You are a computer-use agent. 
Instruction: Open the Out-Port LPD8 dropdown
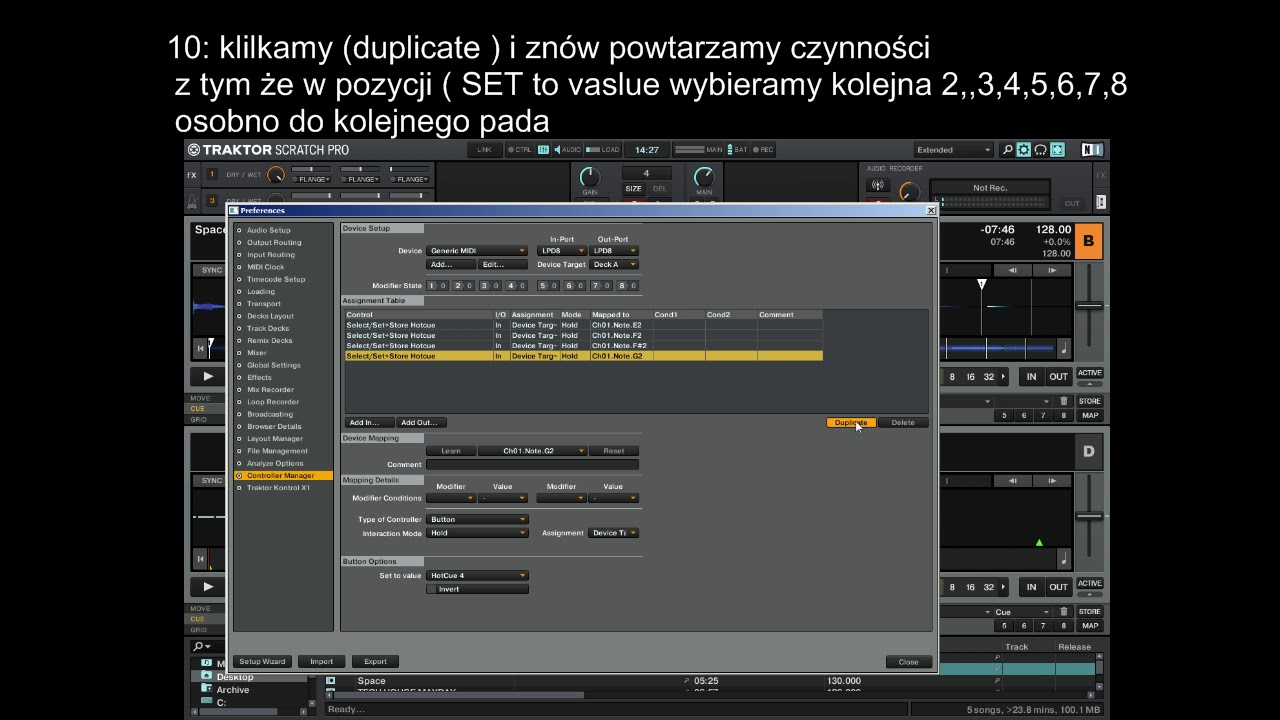(613, 251)
